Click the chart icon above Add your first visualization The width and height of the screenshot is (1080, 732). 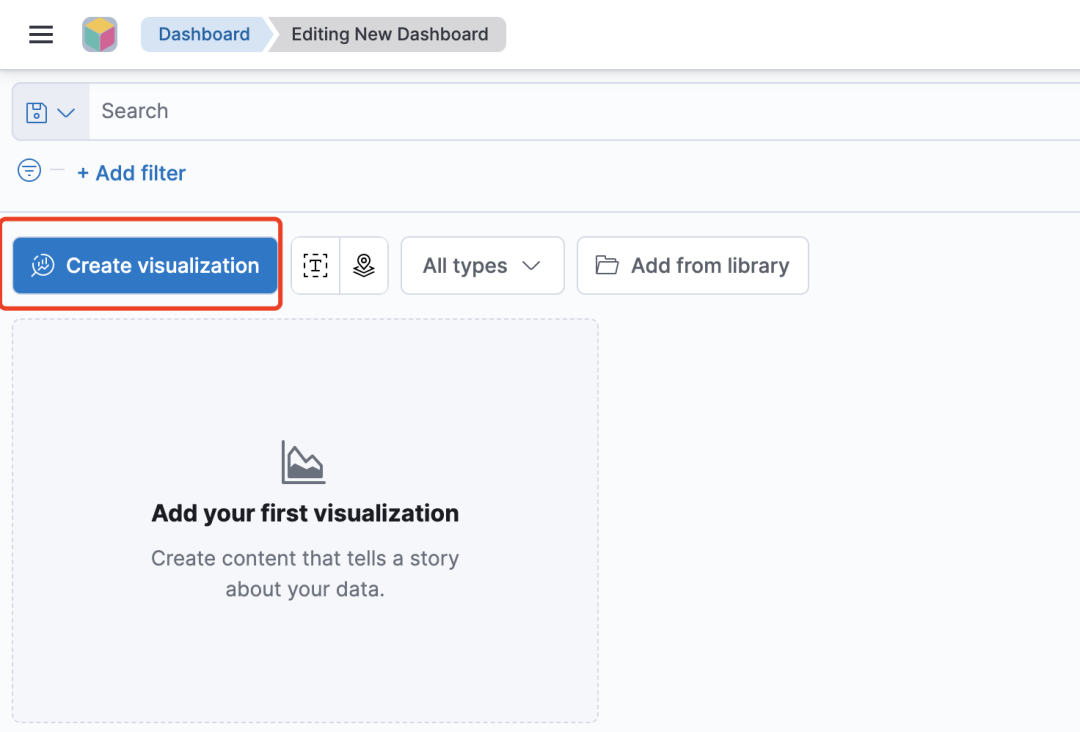(304, 462)
